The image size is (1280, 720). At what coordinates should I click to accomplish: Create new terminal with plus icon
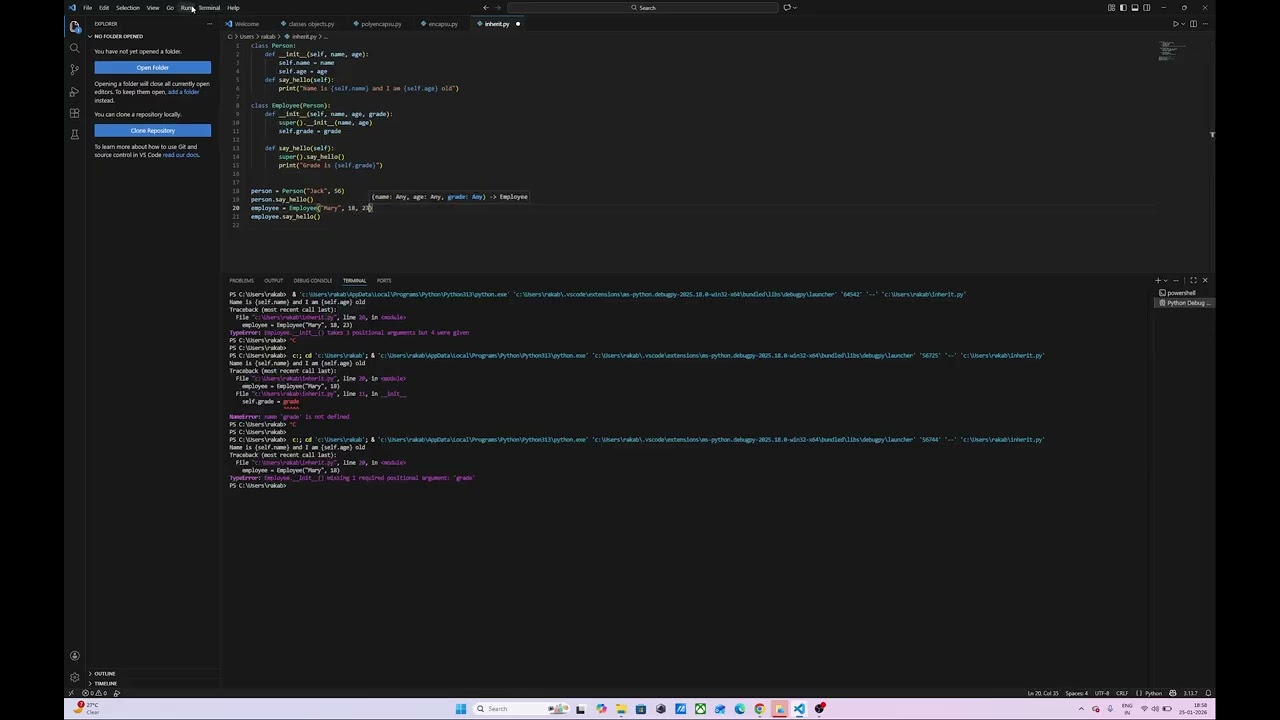[1157, 281]
